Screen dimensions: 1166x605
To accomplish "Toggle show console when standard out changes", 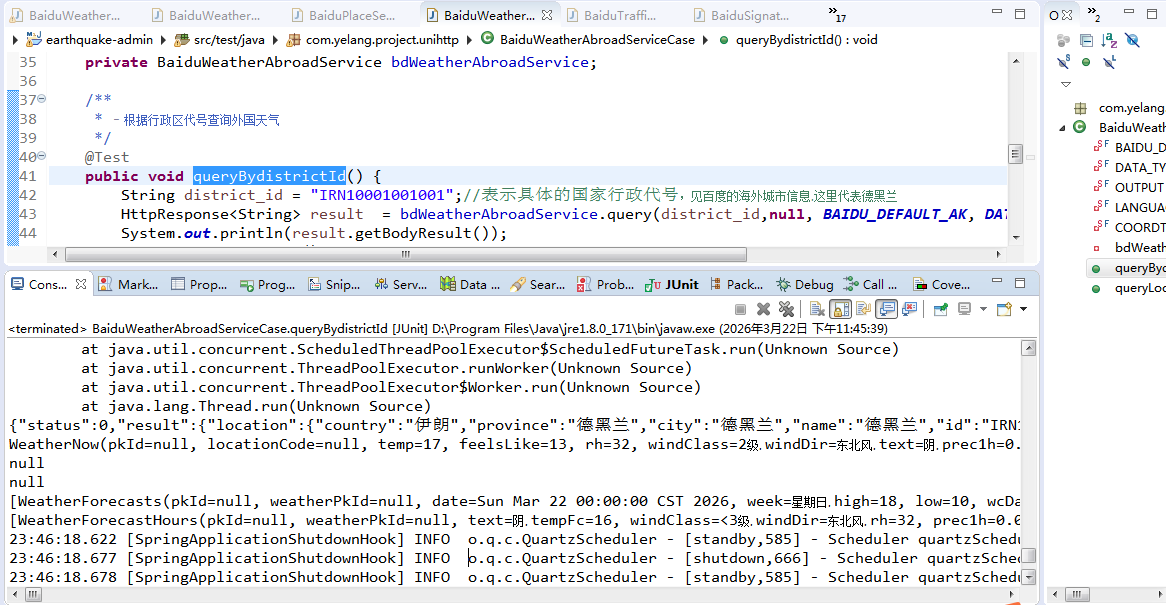I will 886,308.
